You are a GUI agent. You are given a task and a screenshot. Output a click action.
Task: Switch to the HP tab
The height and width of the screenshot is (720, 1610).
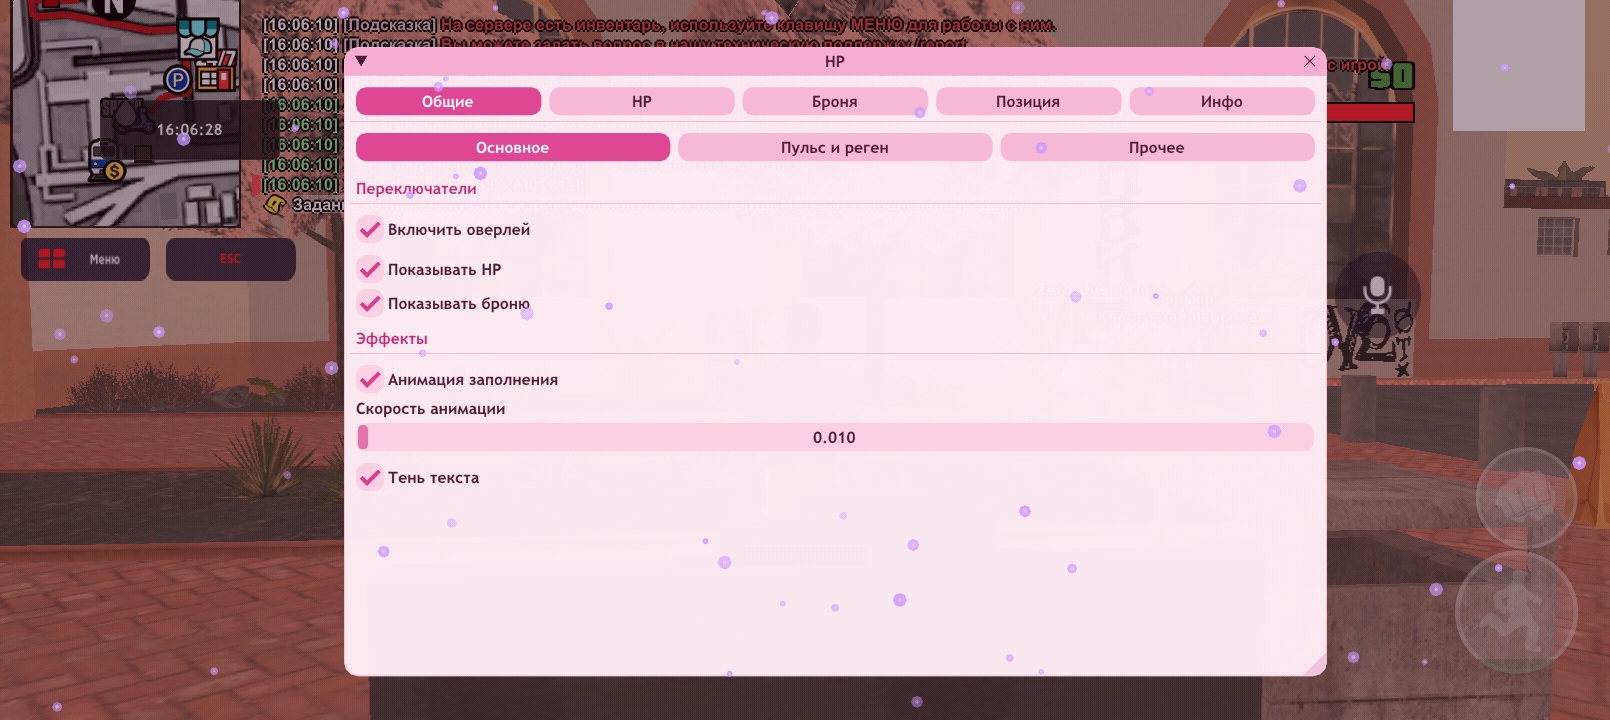tap(642, 101)
